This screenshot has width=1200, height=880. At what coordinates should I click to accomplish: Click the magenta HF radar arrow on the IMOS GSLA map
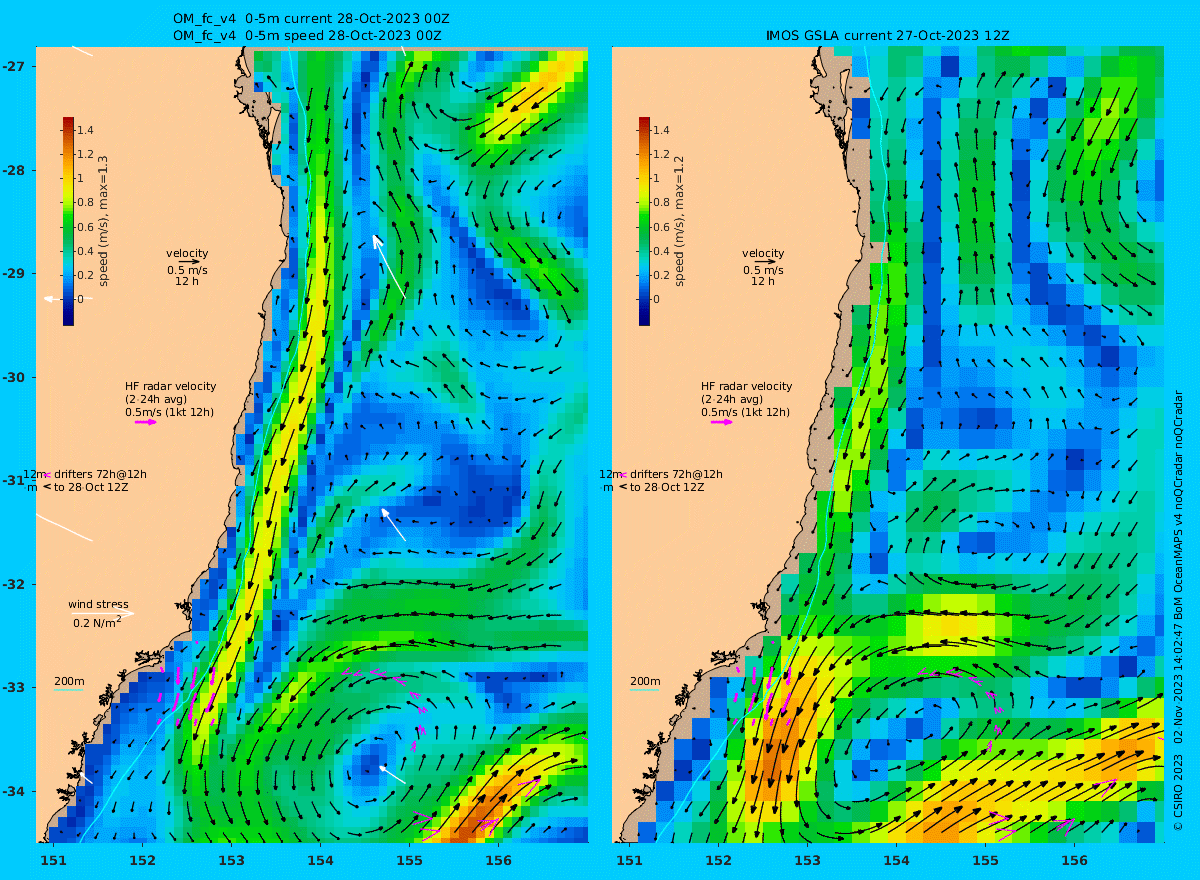[x=722, y=422]
